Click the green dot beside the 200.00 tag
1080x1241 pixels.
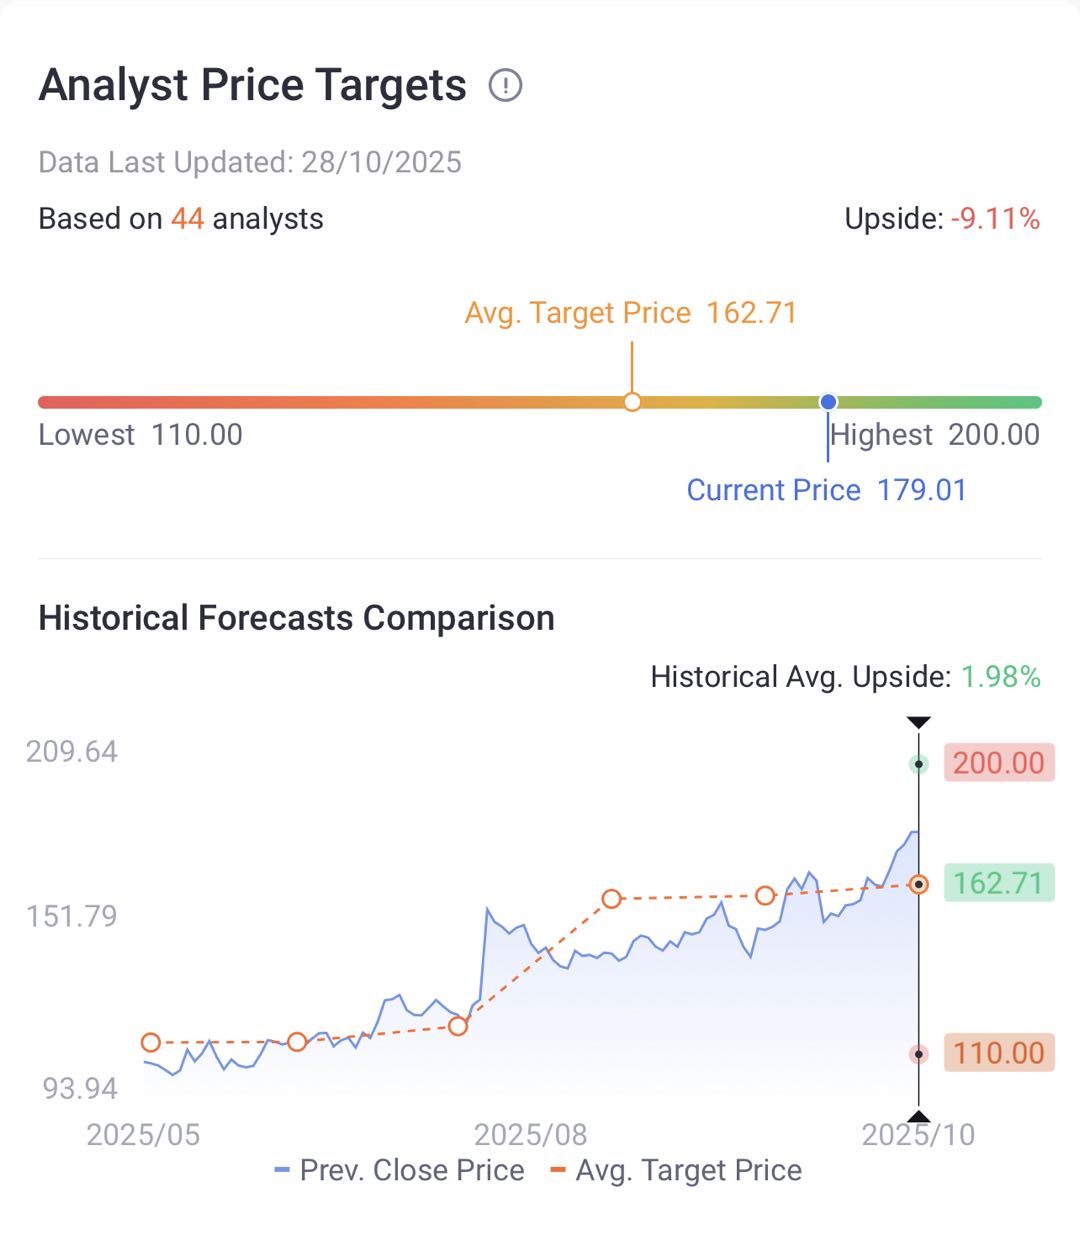[x=918, y=764]
